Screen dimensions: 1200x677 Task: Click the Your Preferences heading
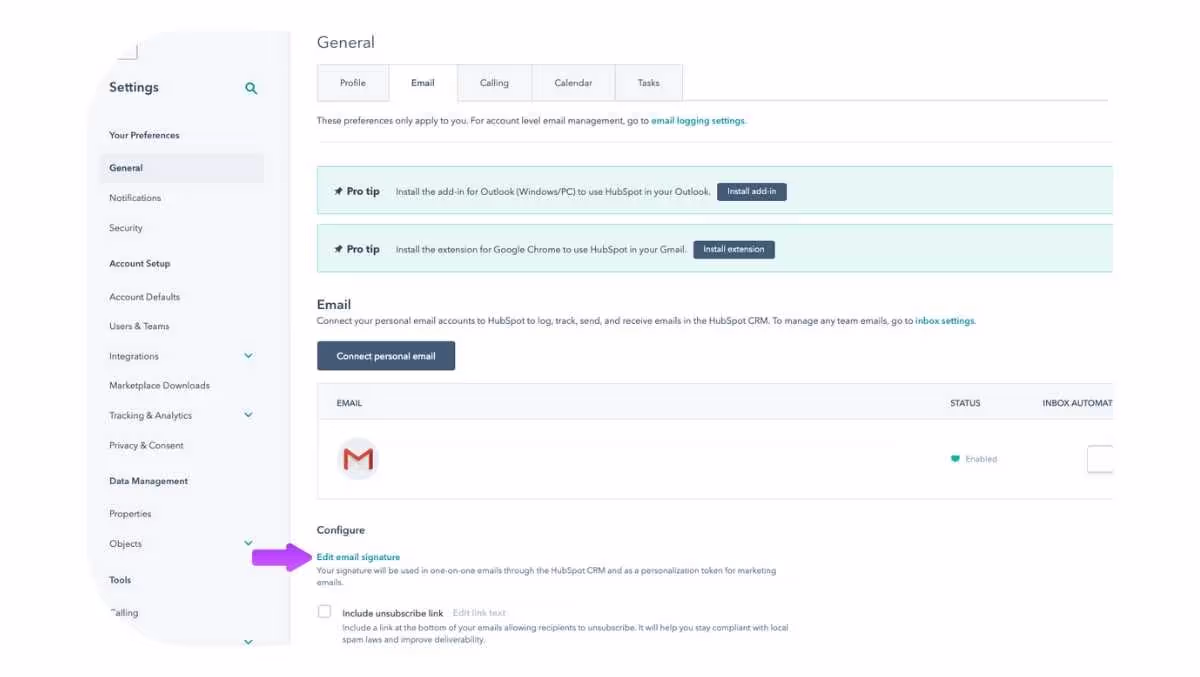(144, 135)
